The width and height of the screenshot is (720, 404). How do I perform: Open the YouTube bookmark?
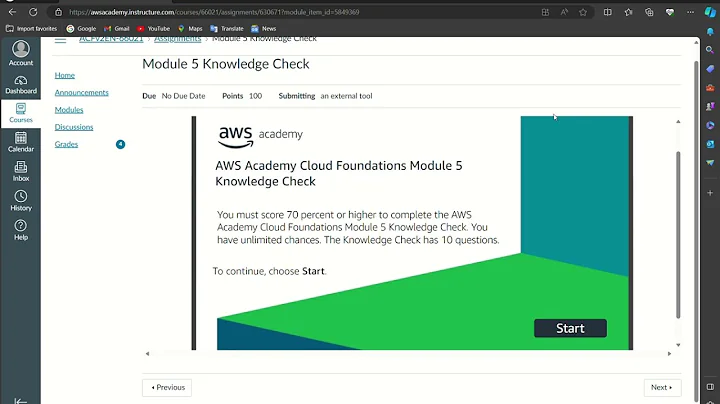(x=153, y=28)
